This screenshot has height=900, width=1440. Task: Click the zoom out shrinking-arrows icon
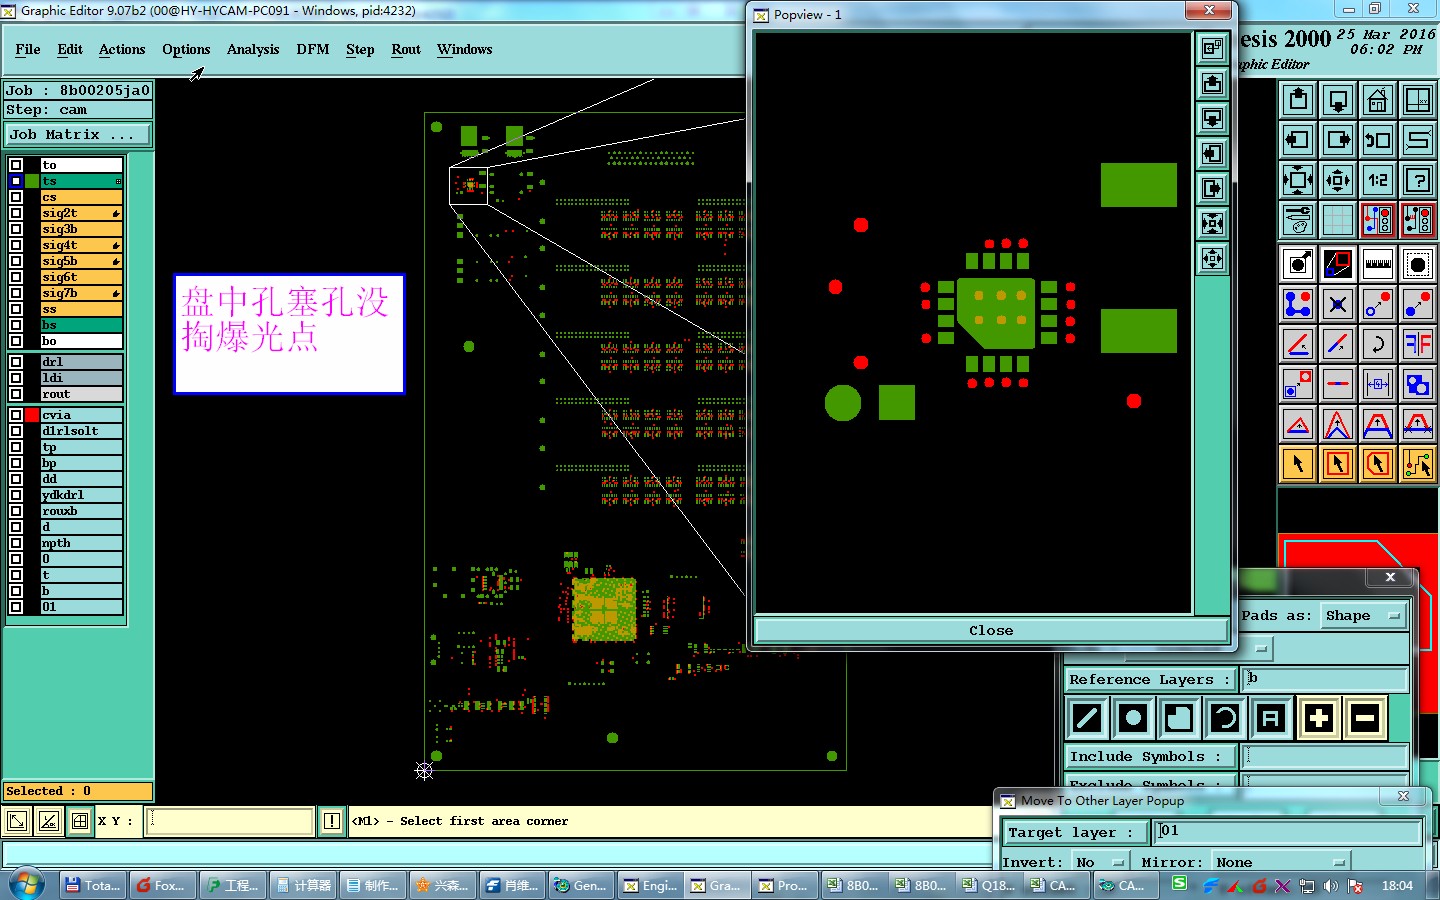1338,180
